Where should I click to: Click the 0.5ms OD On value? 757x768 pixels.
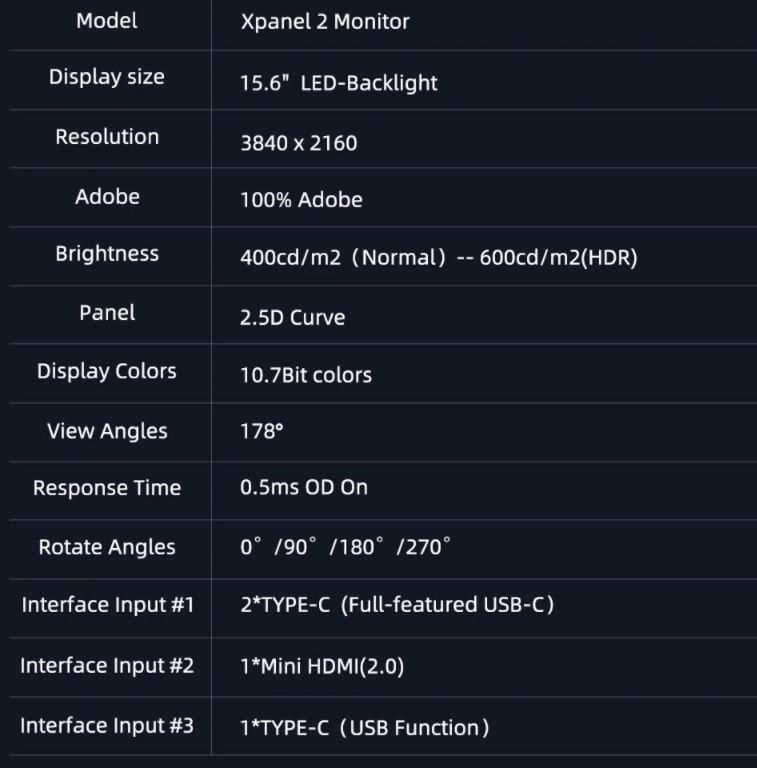click(x=304, y=487)
